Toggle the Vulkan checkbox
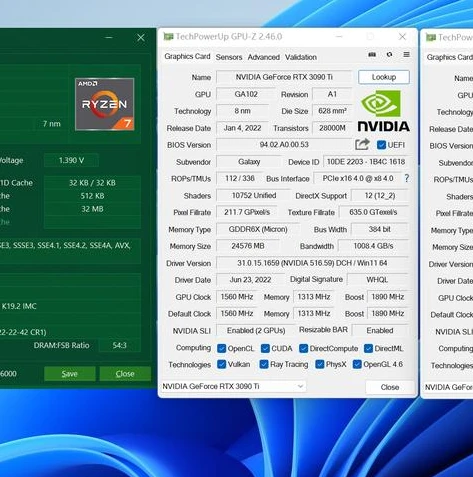Screen dimensions: 473x477 (221, 364)
